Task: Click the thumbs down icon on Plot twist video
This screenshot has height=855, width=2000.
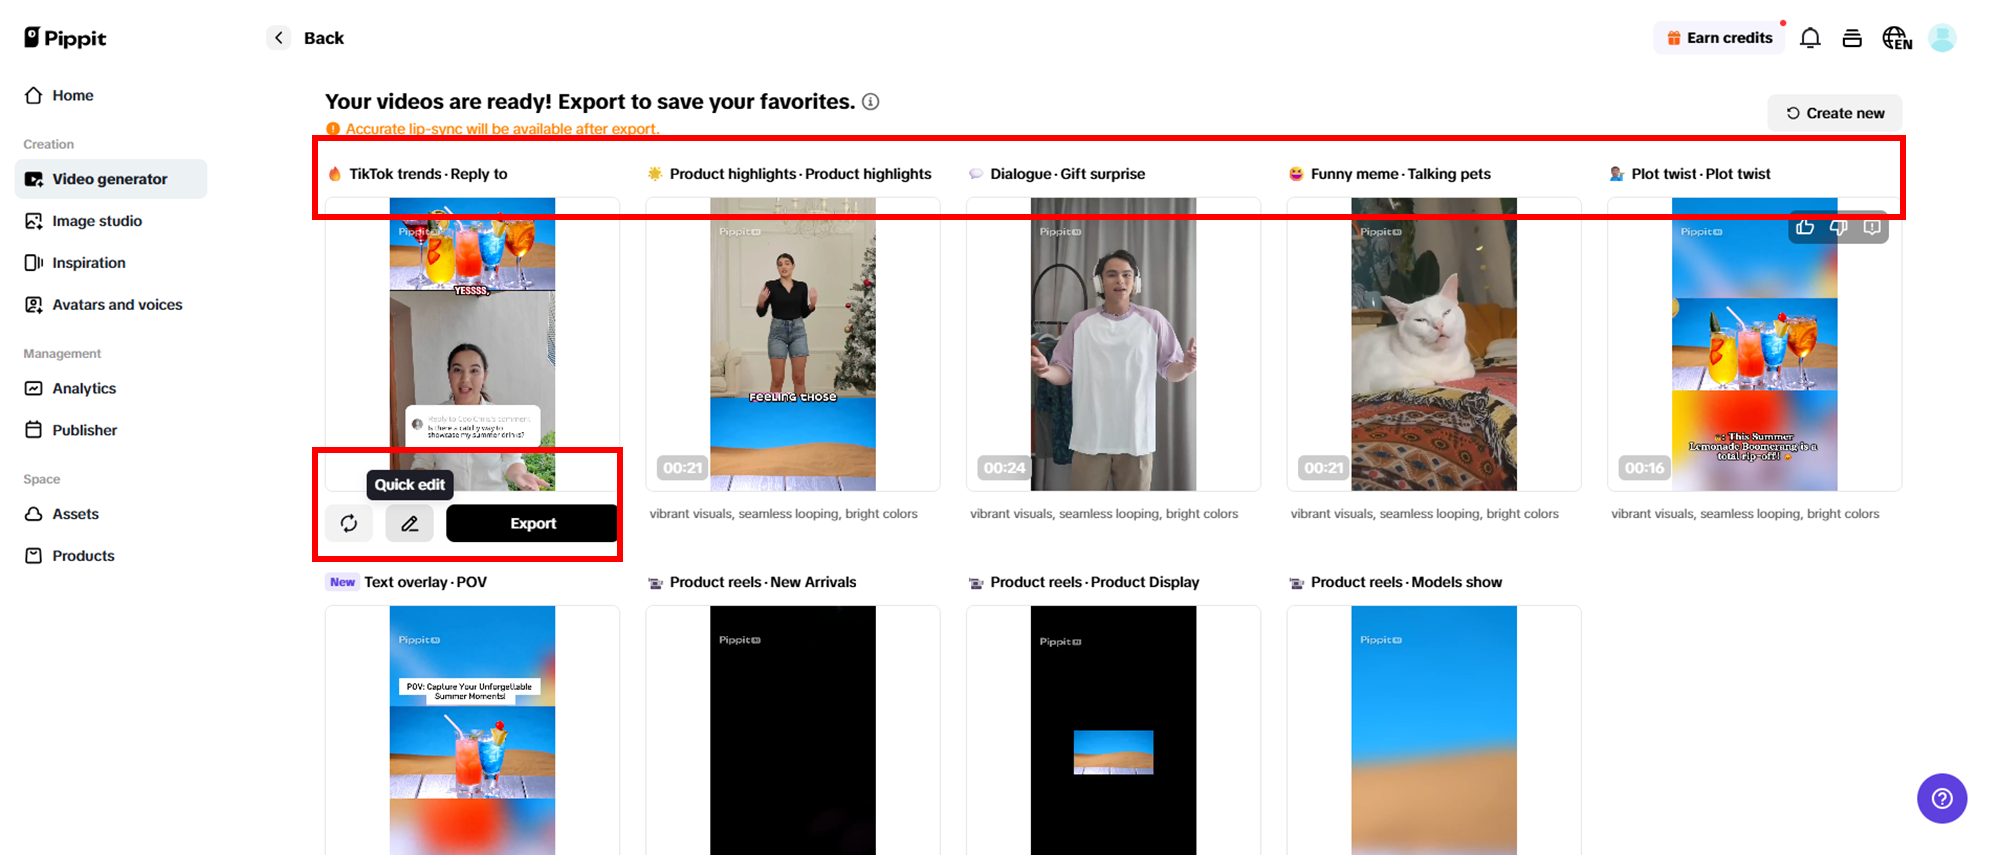Action: 1838,227
